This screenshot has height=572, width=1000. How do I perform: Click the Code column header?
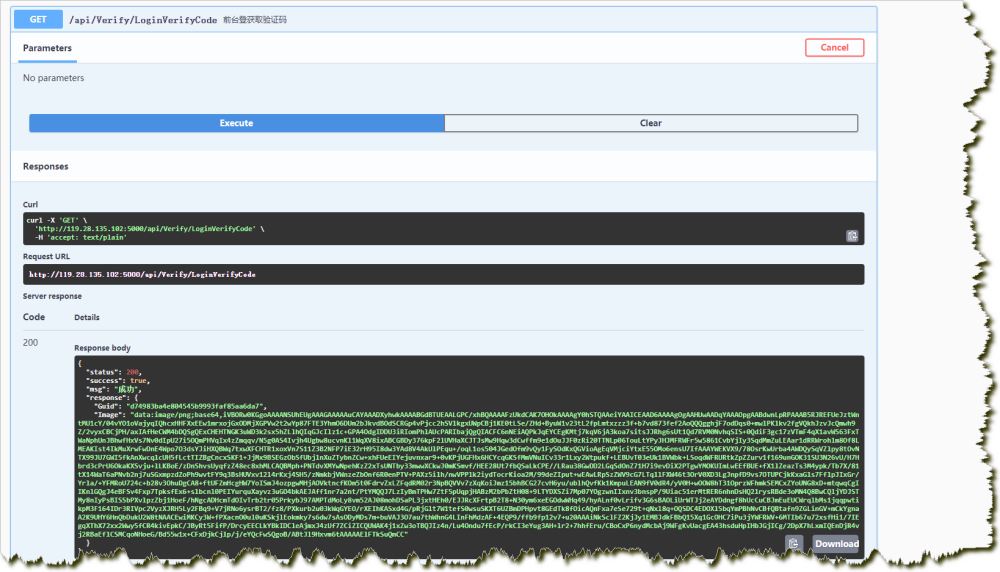(34, 317)
